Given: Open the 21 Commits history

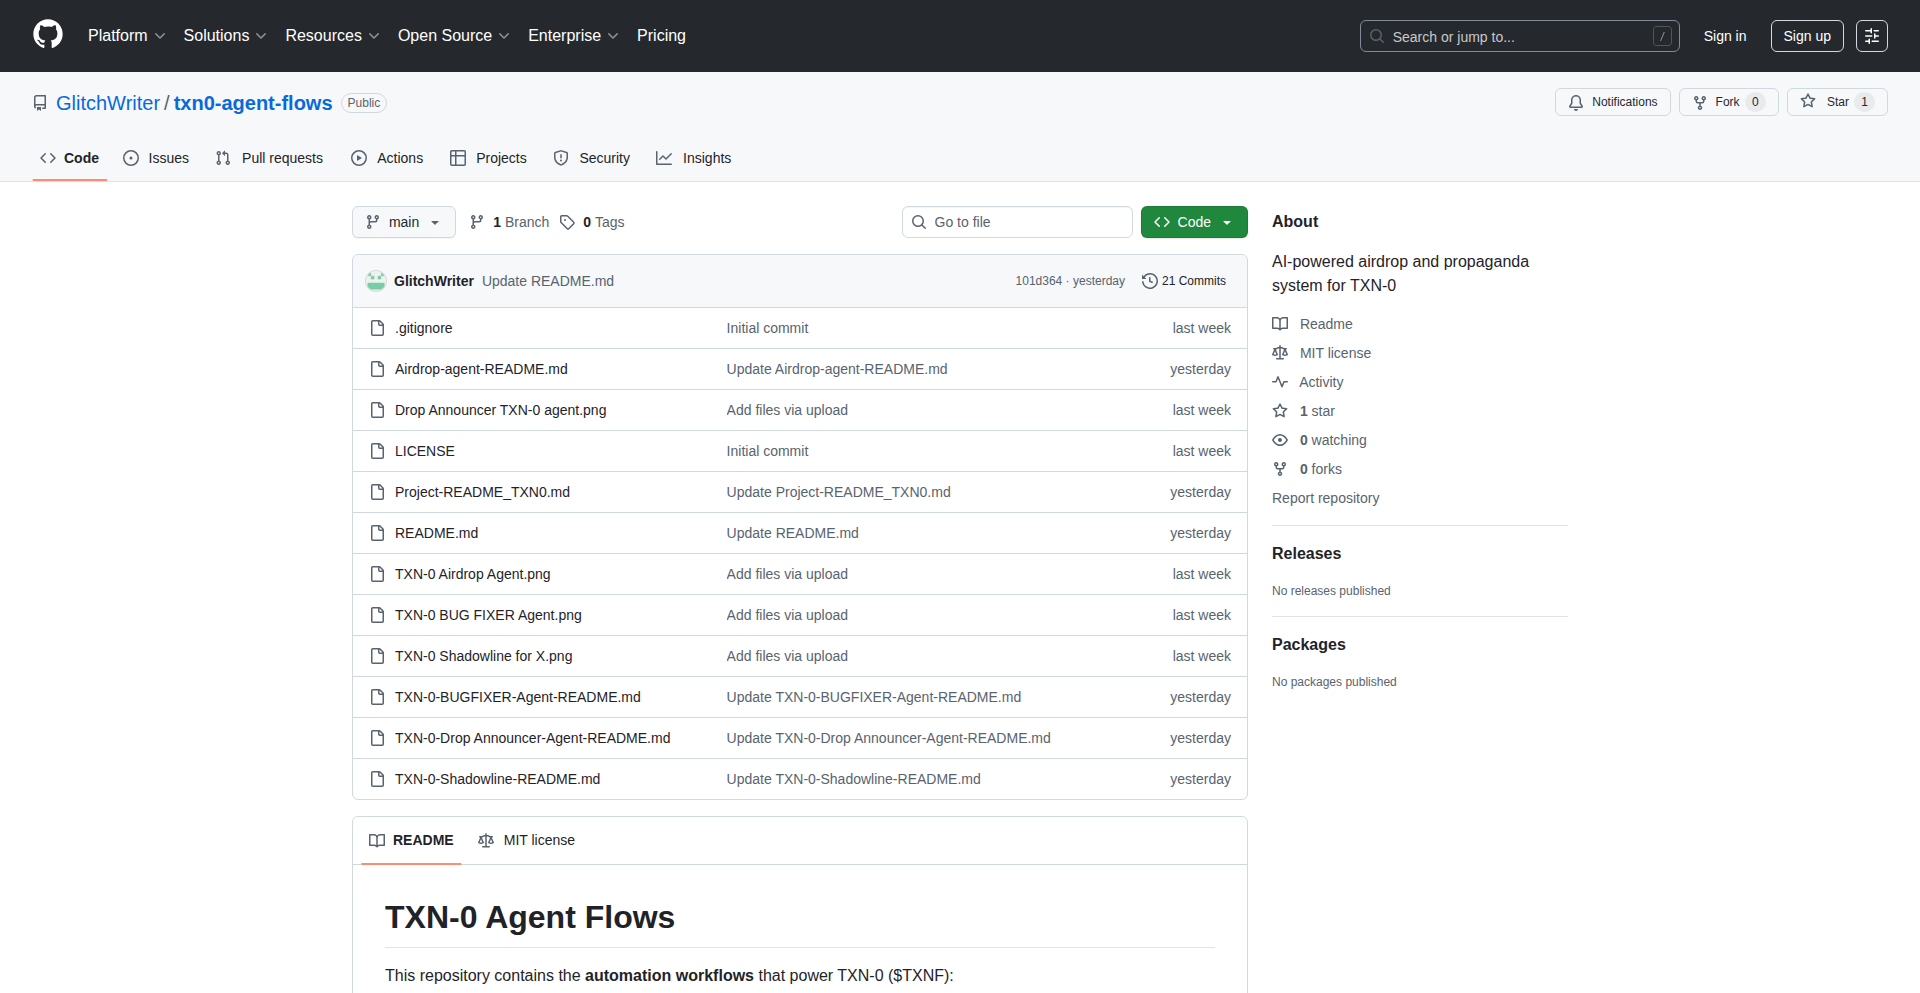Looking at the screenshot, I should 1184,281.
